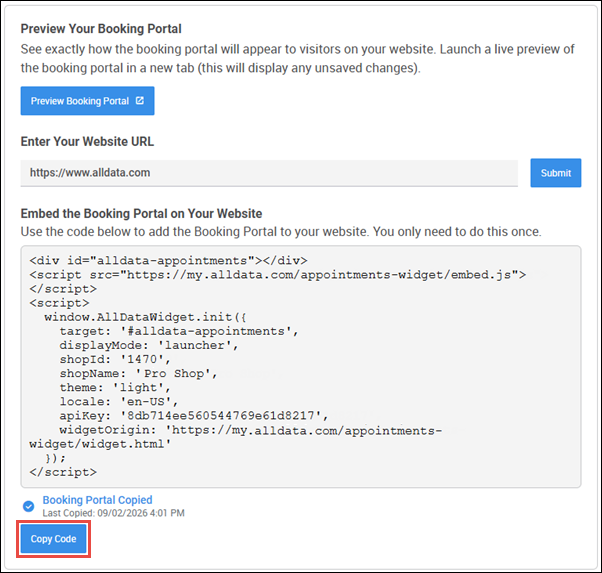Screen dimensions: 602x573
Task: Click the script src embed.js code line
Action: (x=278, y=275)
